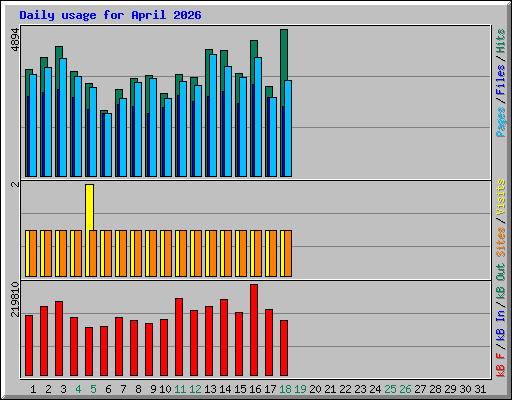Click day label 14 on the x-axis

(x=225, y=389)
